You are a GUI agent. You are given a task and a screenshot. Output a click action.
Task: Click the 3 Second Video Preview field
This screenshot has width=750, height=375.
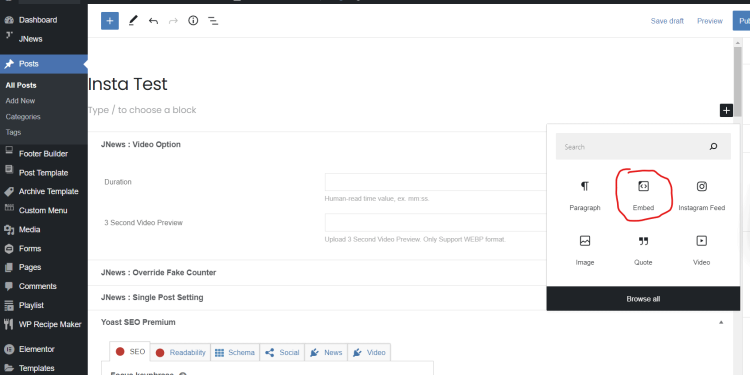[x=435, y=223]
